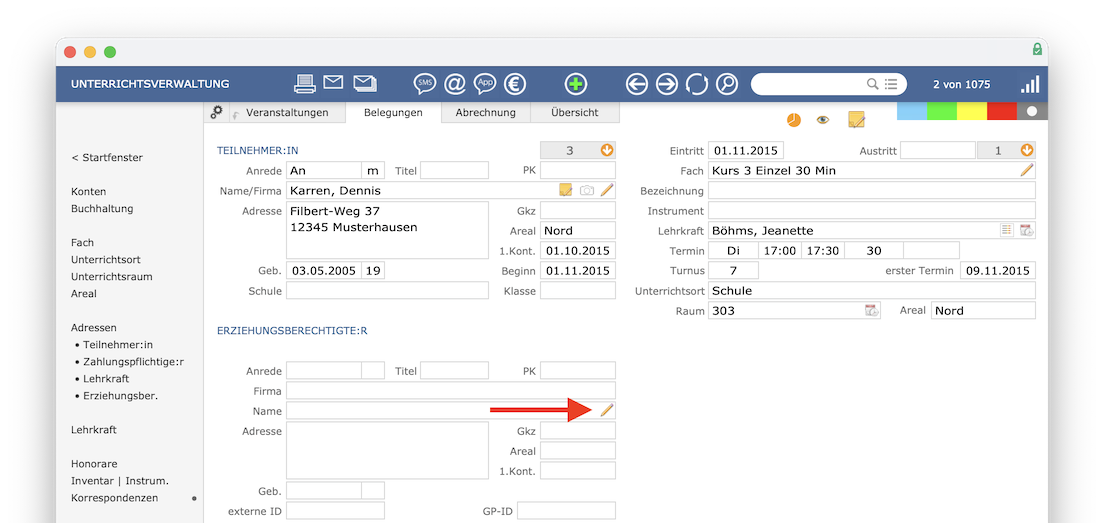The width and height of the screenshot is (1104, 523).
Task: Click the Eintritt date field 01.11.2015
Action: (x=746, y=150)
